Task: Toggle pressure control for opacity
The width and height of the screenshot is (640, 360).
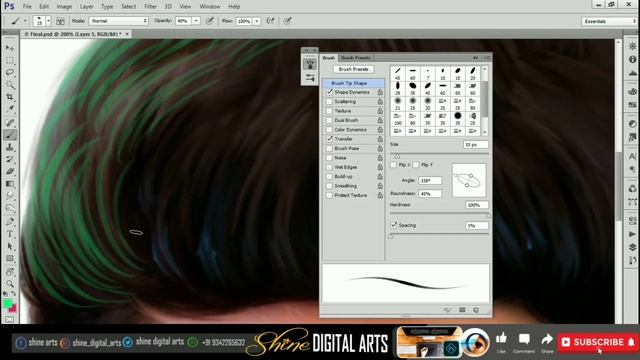Action: click(x=210, y=21)
